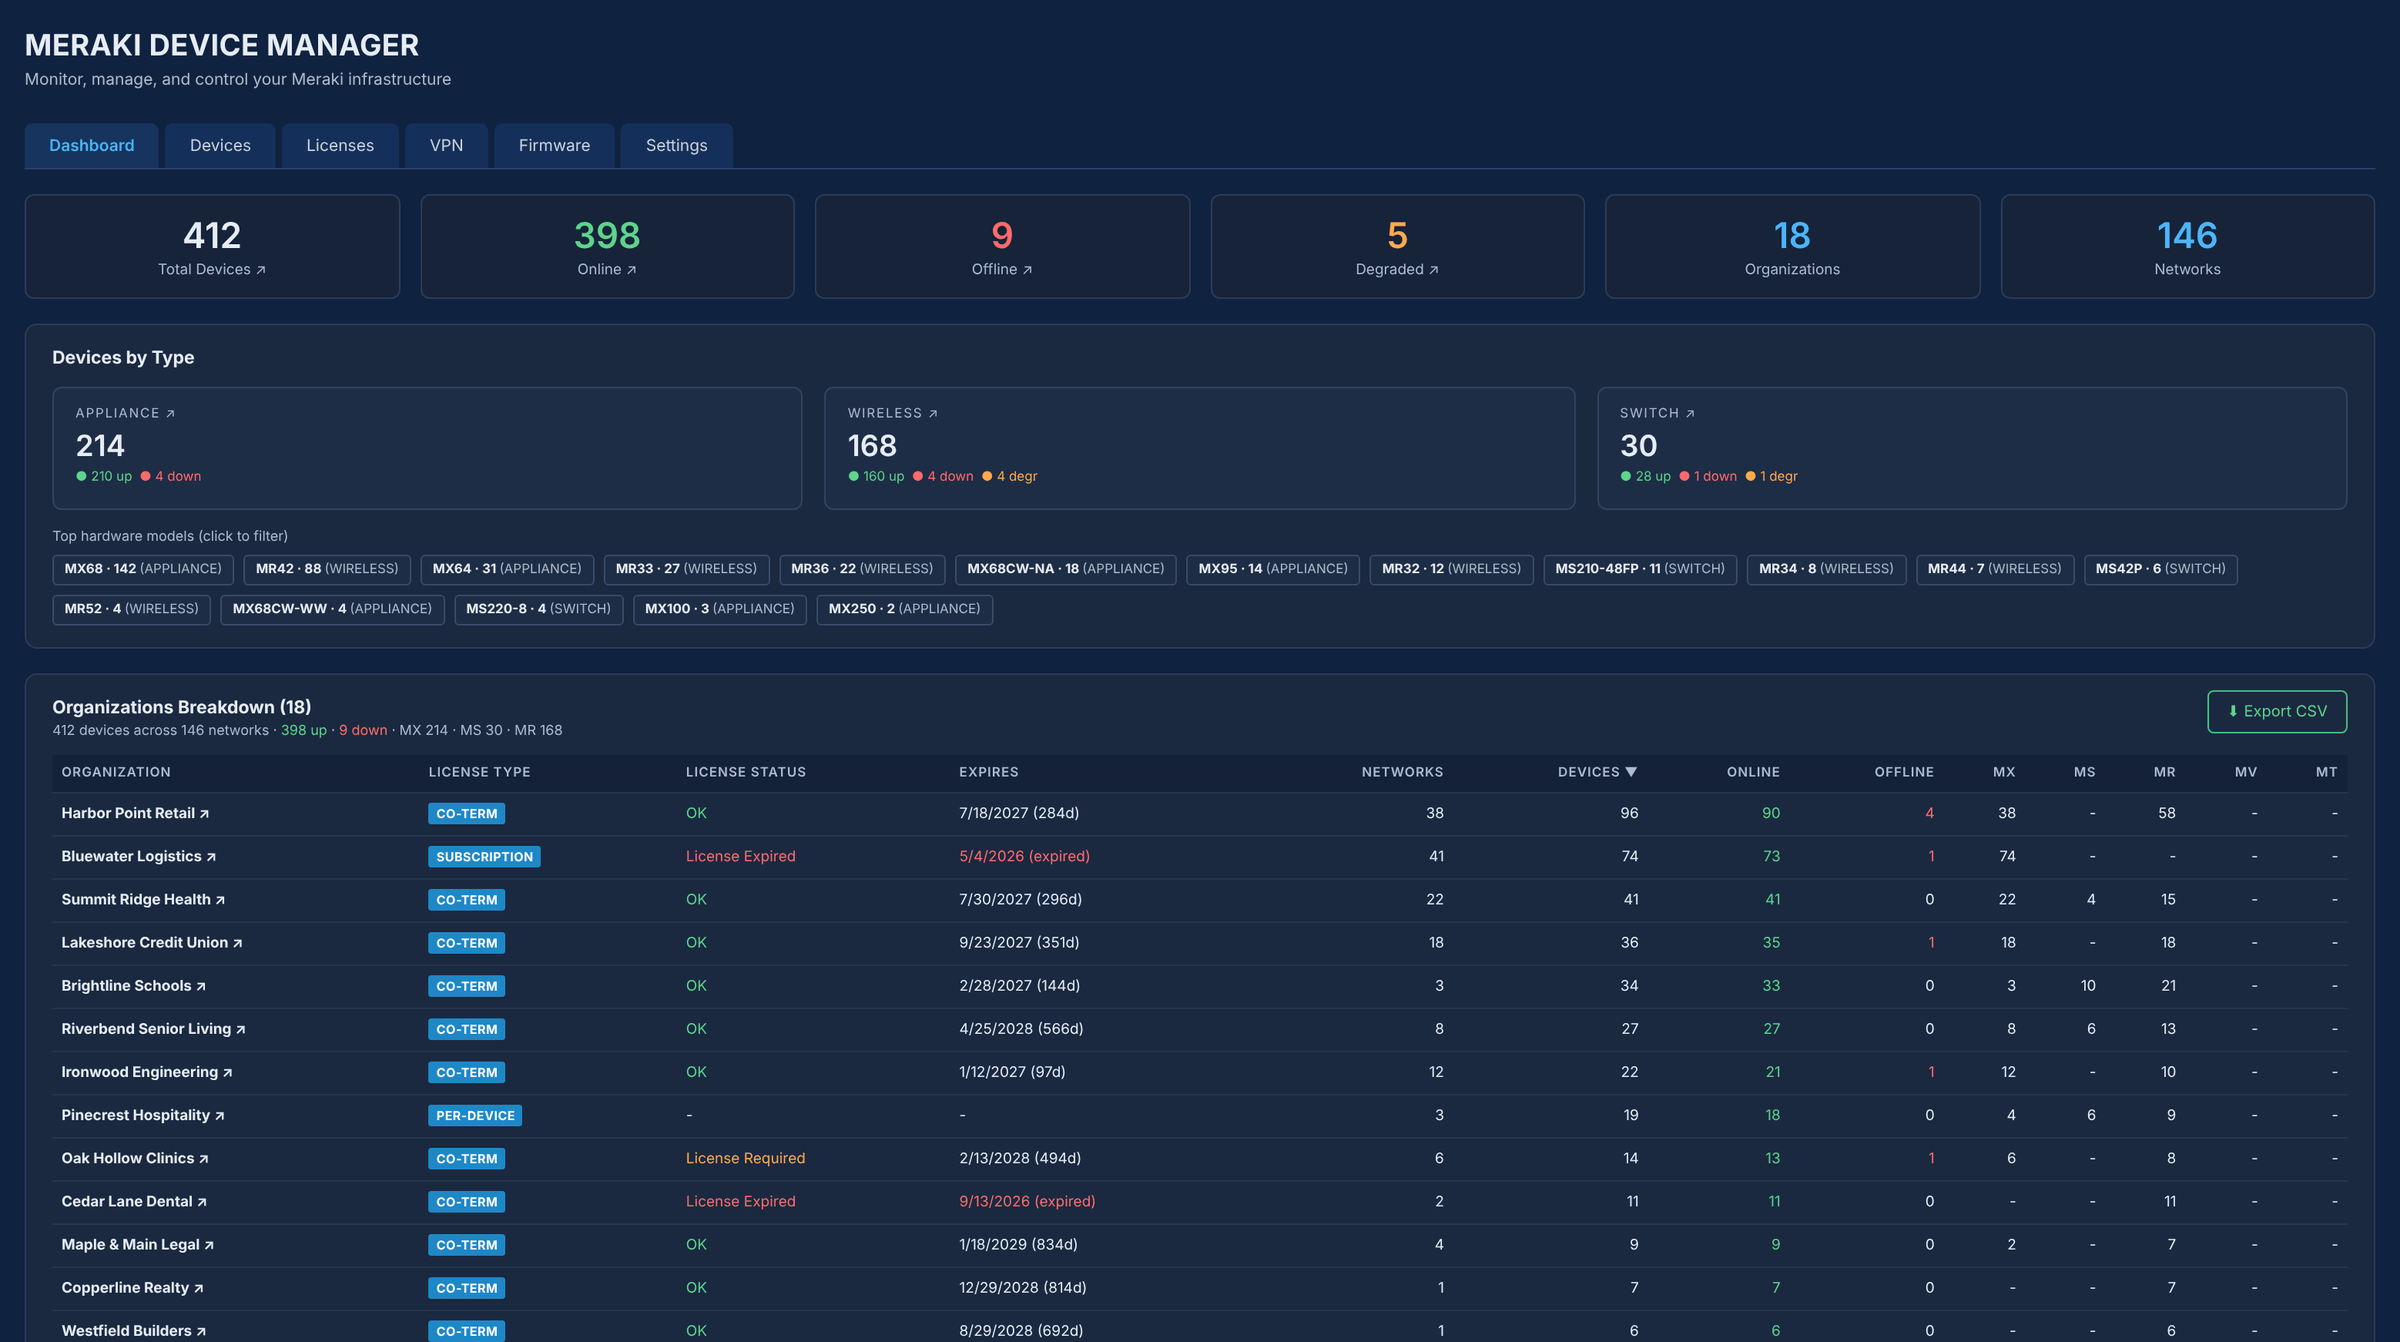Open the Devices tab

tap(220, 146)
